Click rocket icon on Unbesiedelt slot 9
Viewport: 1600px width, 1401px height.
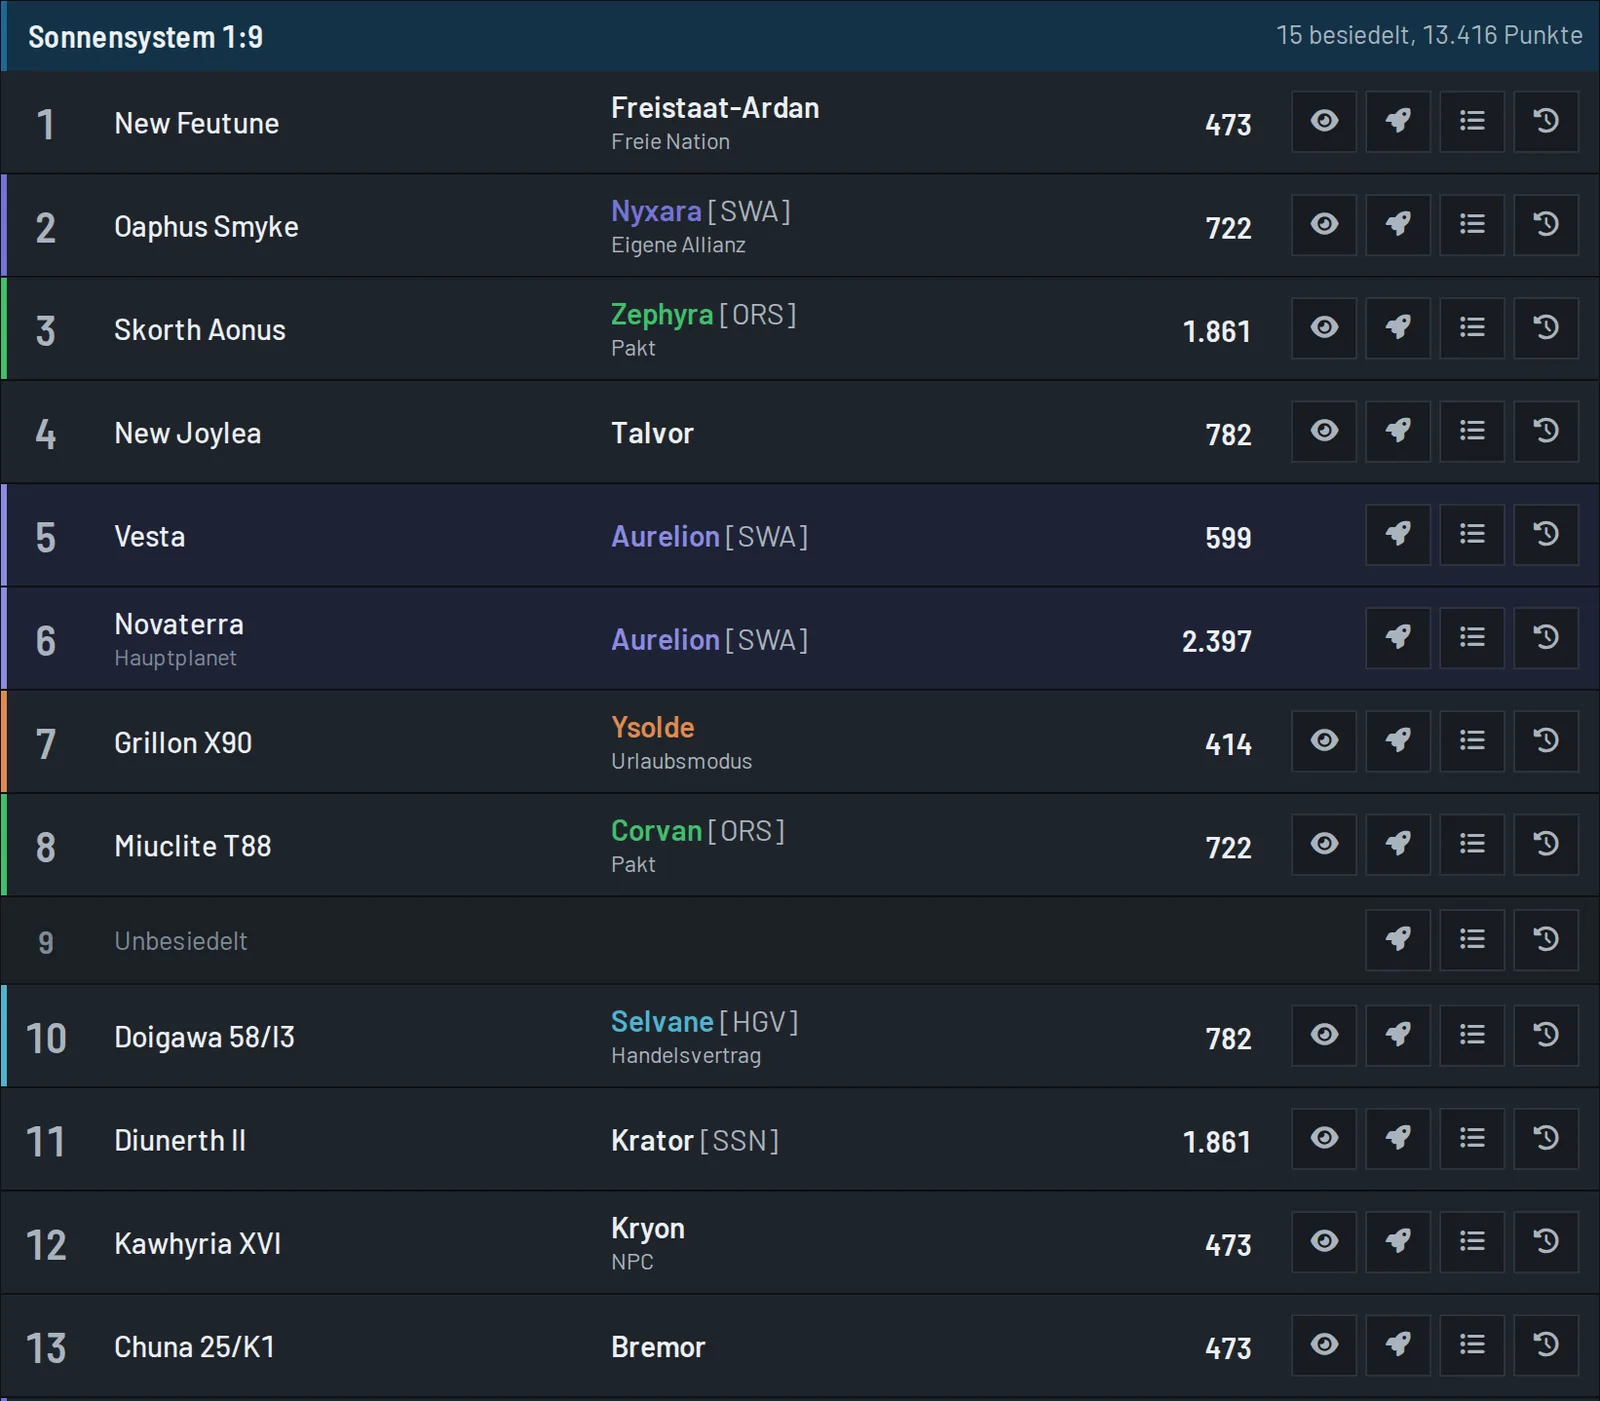pyautogui.click(x=1398, y=939)
